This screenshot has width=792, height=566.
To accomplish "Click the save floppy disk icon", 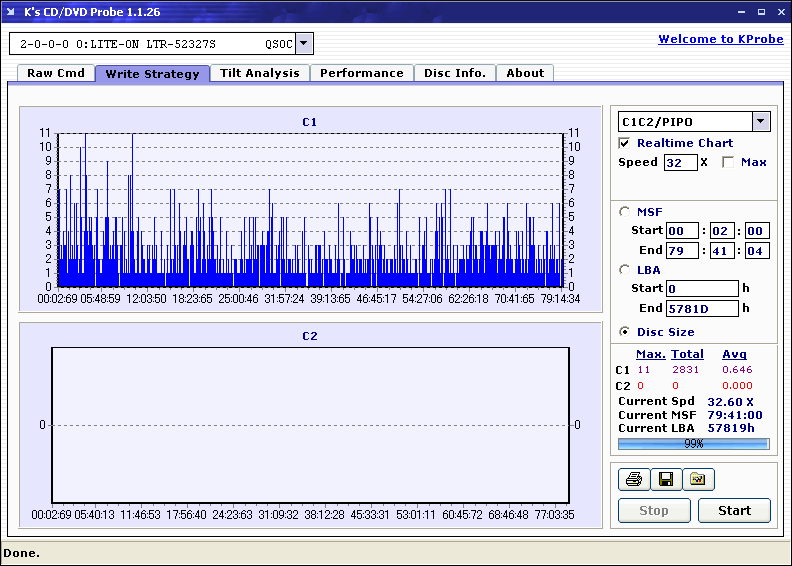I will click(x=665, y=480).
